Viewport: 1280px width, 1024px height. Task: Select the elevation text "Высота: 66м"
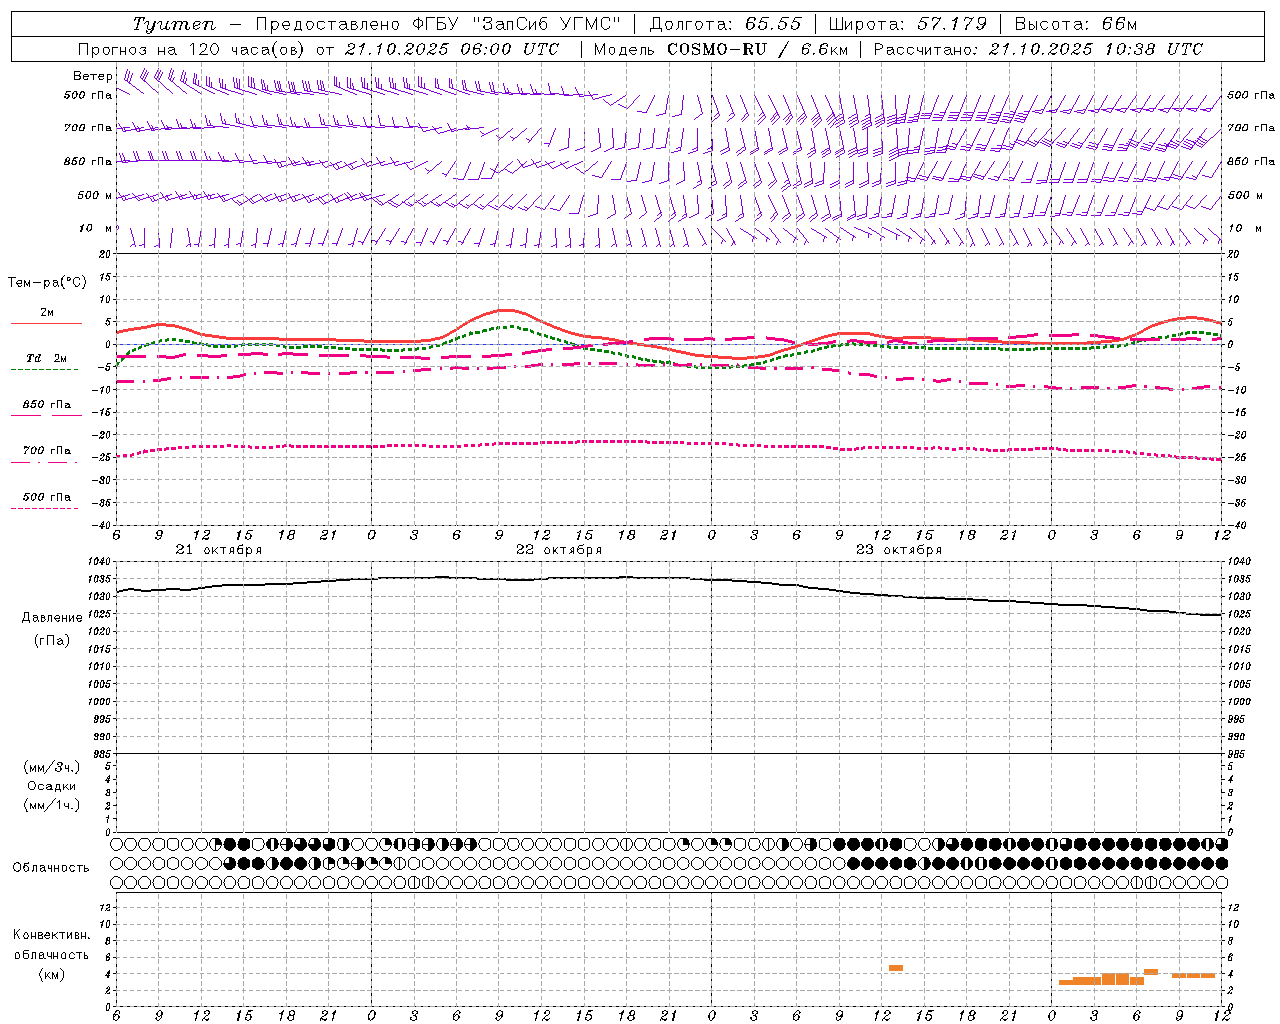[1076, 24]
